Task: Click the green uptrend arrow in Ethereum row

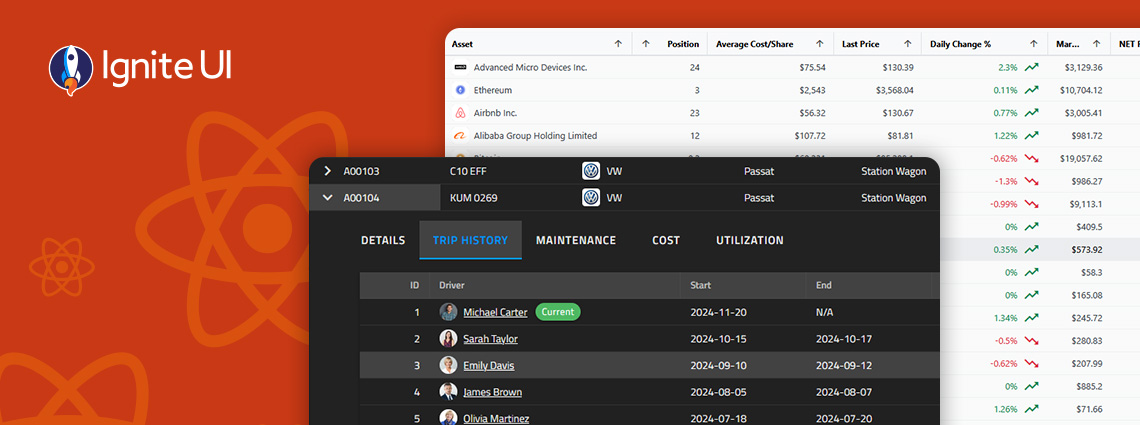Action: 1031,90
